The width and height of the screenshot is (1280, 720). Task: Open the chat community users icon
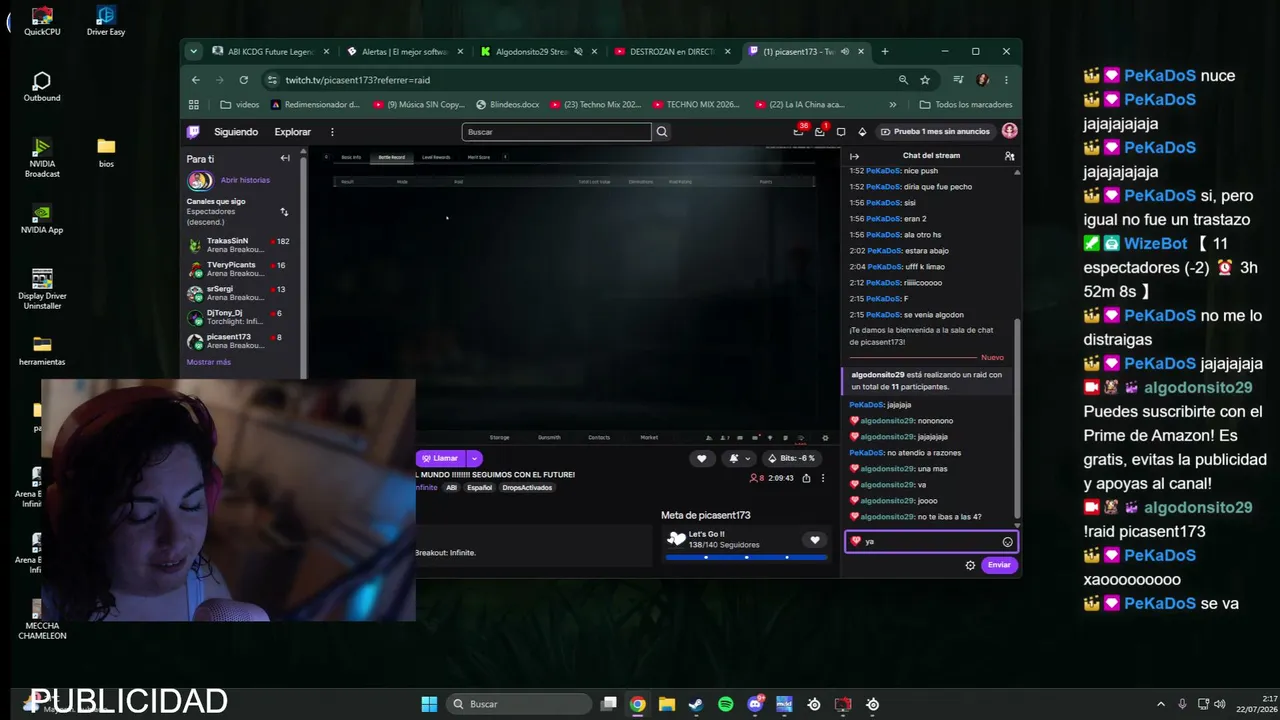[x=1009, y=156]
